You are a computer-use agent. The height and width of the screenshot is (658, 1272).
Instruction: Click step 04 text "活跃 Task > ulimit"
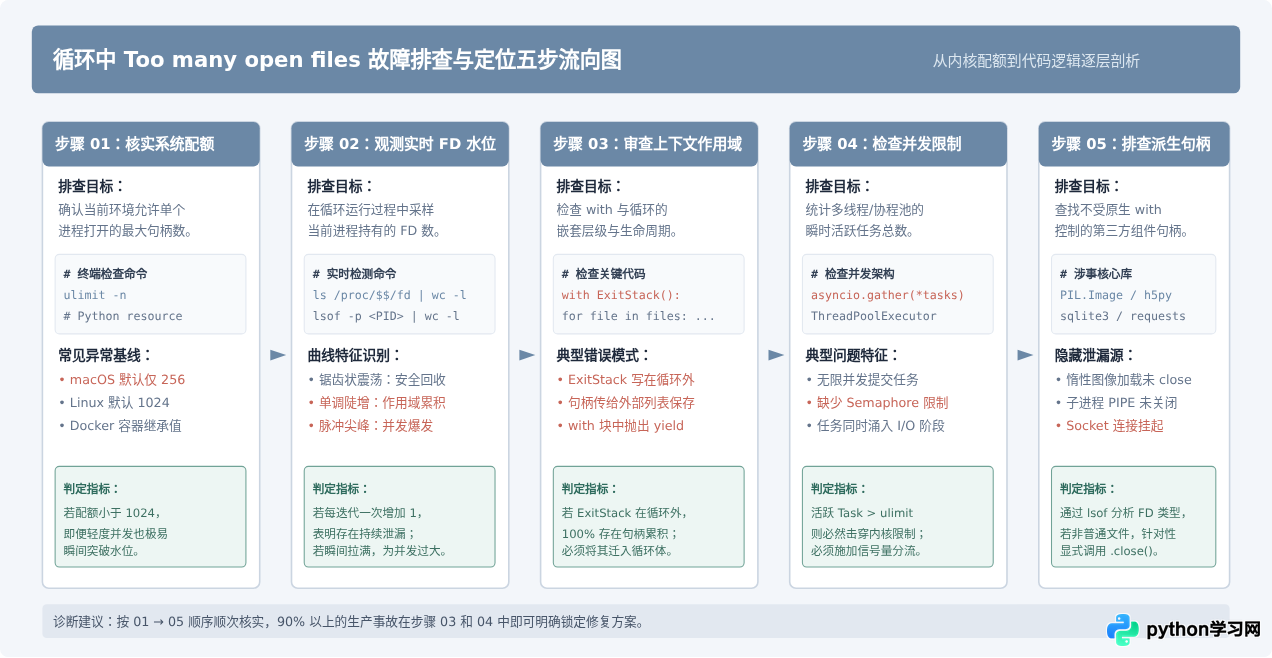point(862,512)
